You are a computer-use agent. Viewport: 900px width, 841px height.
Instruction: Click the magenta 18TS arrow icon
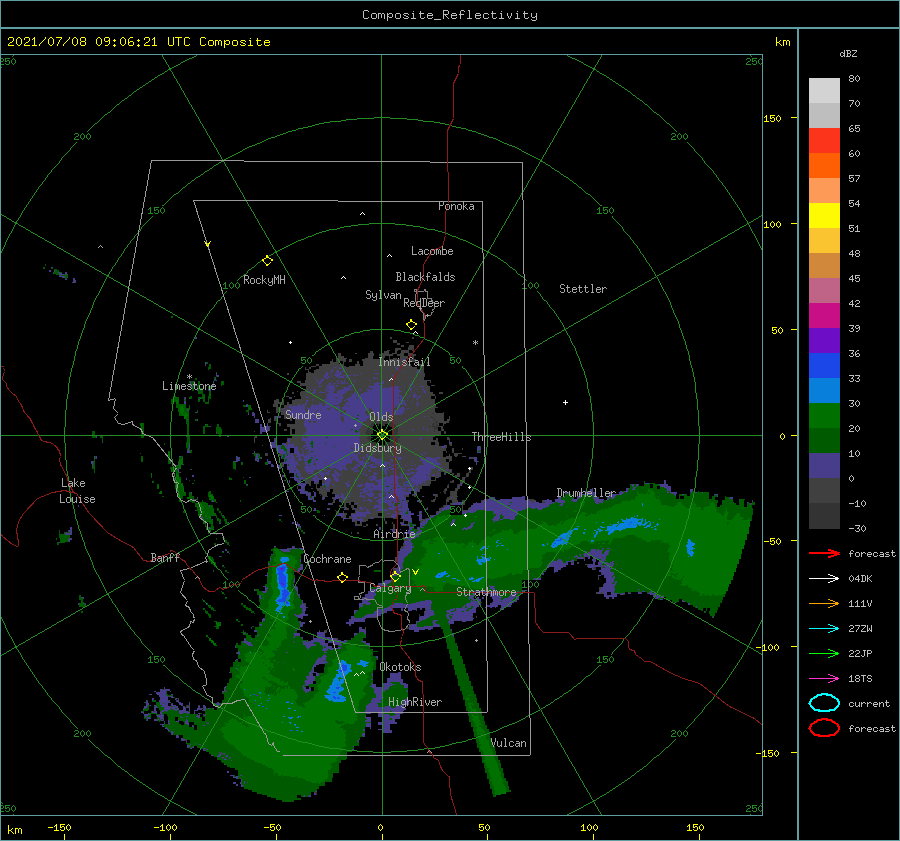point(824,679)
